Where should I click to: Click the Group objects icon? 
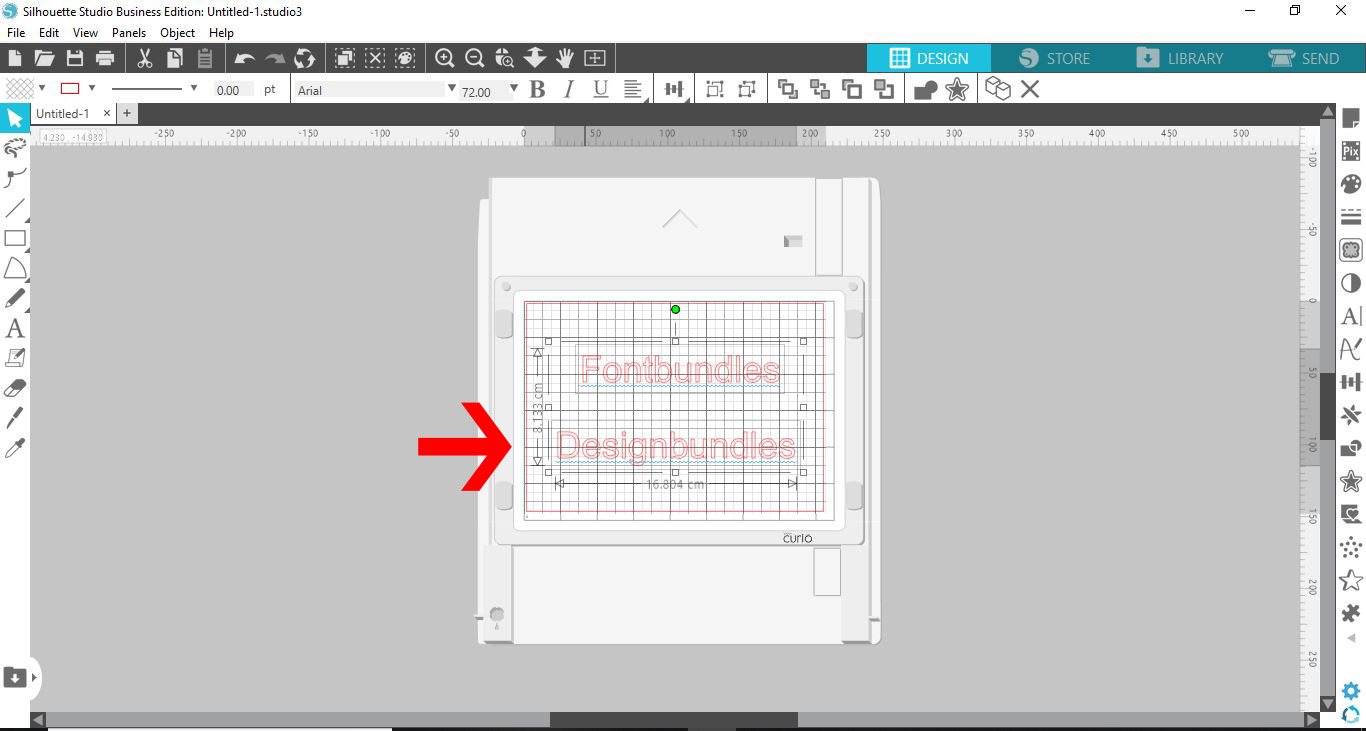[x=714, y=90]
